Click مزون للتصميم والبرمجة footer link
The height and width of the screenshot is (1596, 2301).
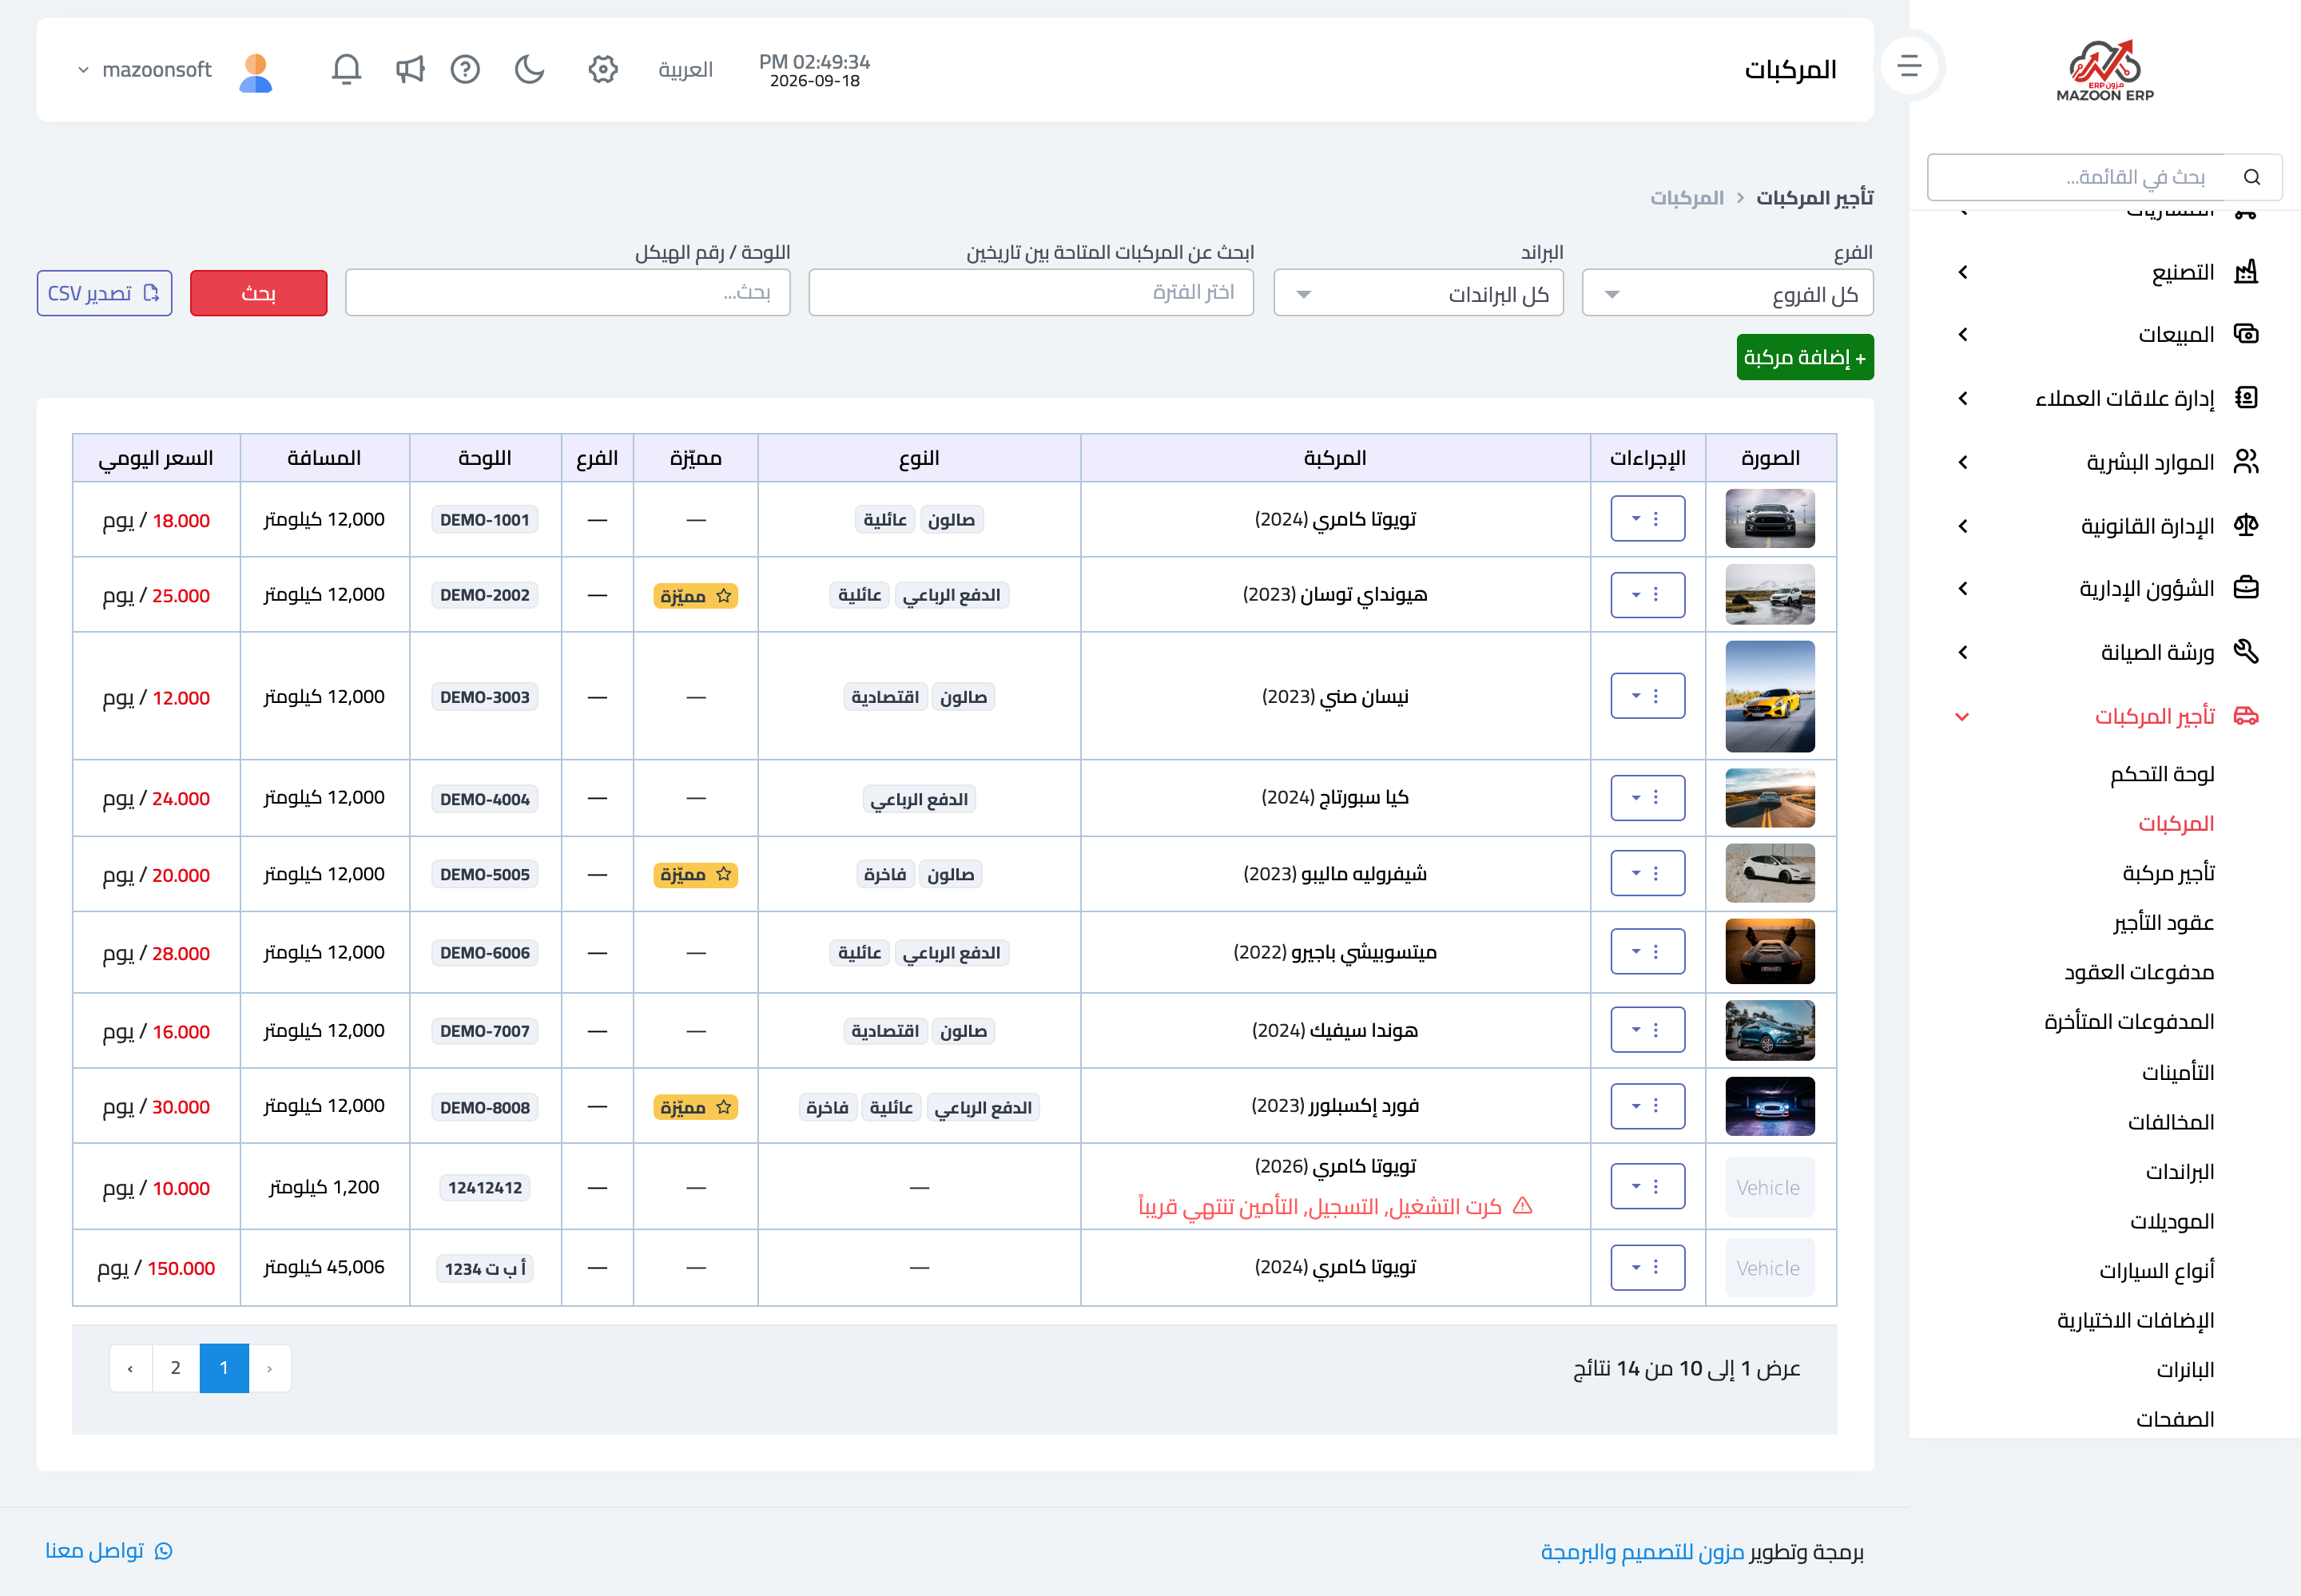1643,1552
